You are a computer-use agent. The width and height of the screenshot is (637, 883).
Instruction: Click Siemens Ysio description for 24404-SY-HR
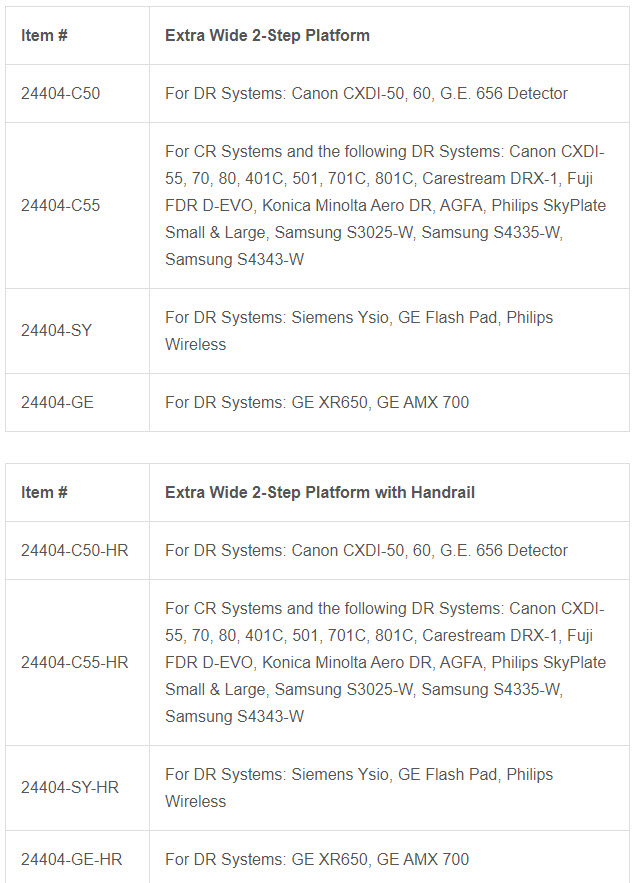359,788
